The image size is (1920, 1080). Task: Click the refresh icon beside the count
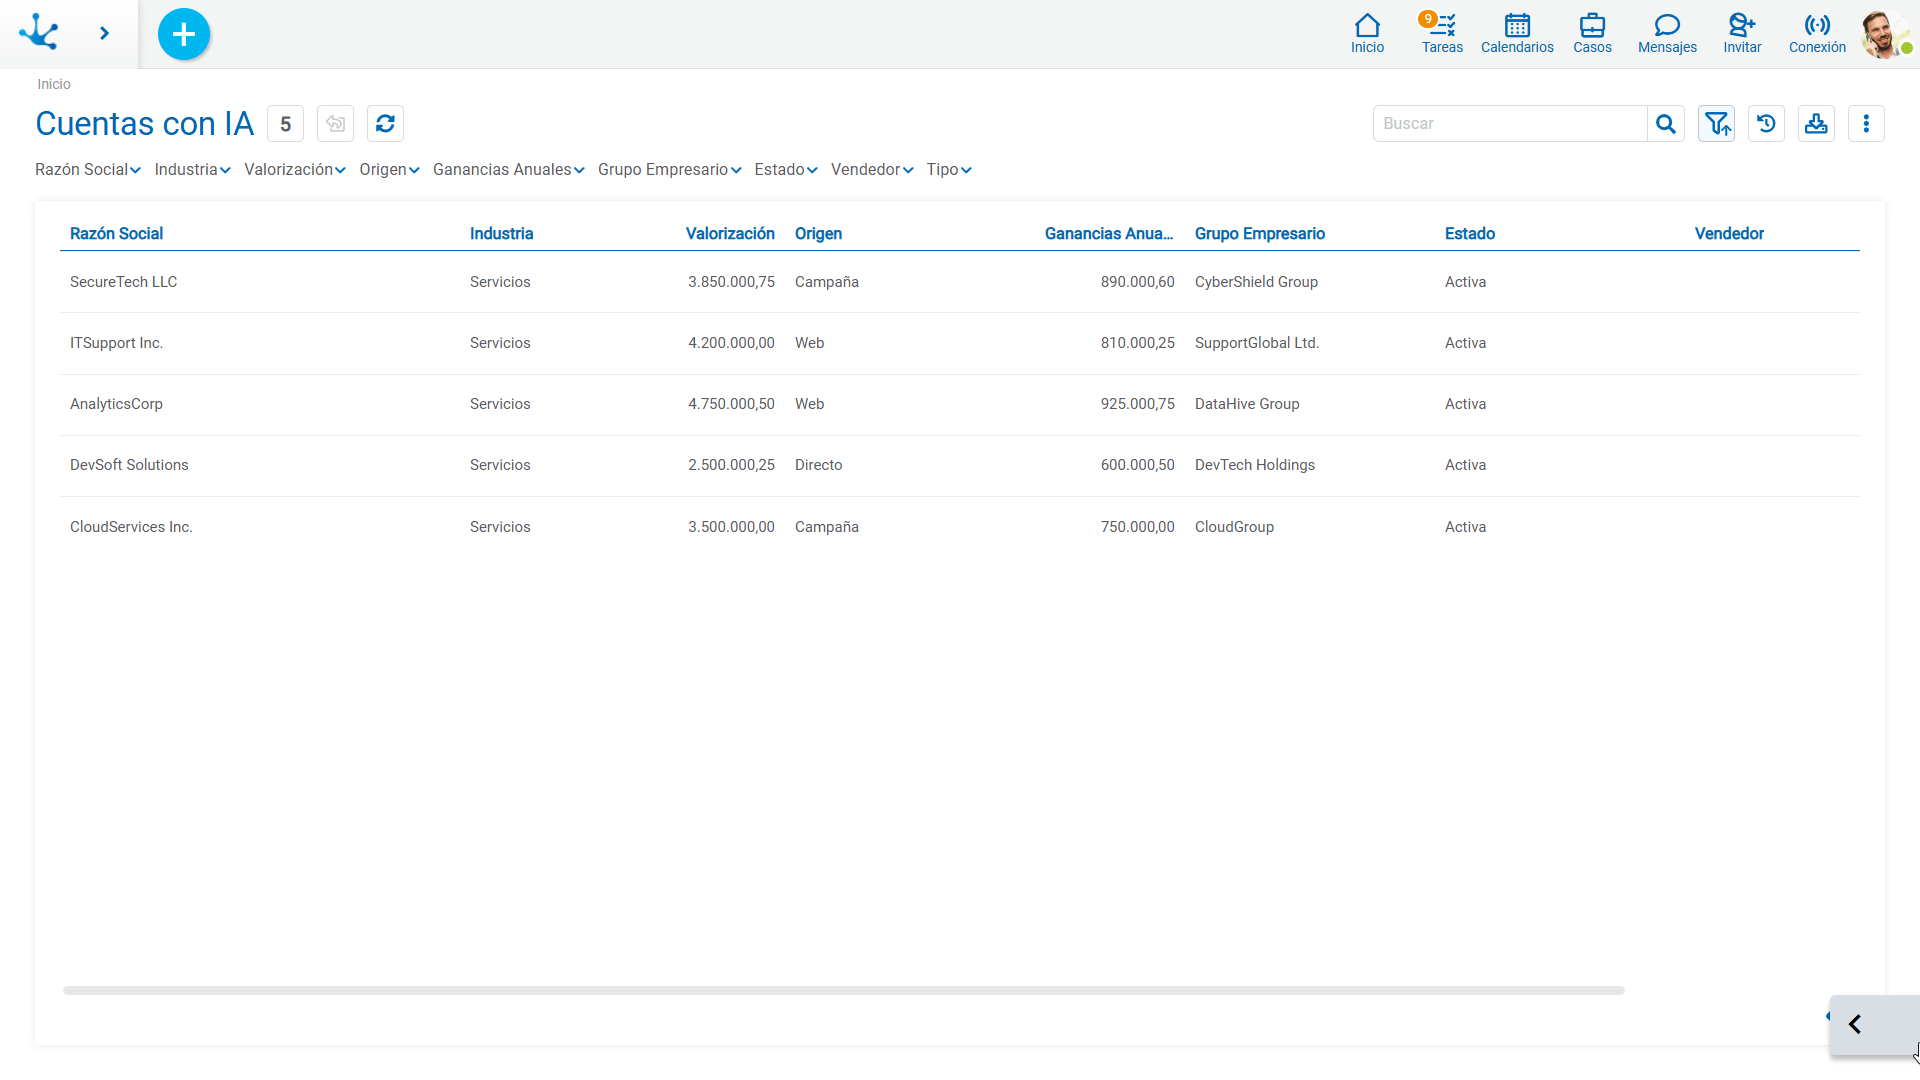[x=385, y=124]
